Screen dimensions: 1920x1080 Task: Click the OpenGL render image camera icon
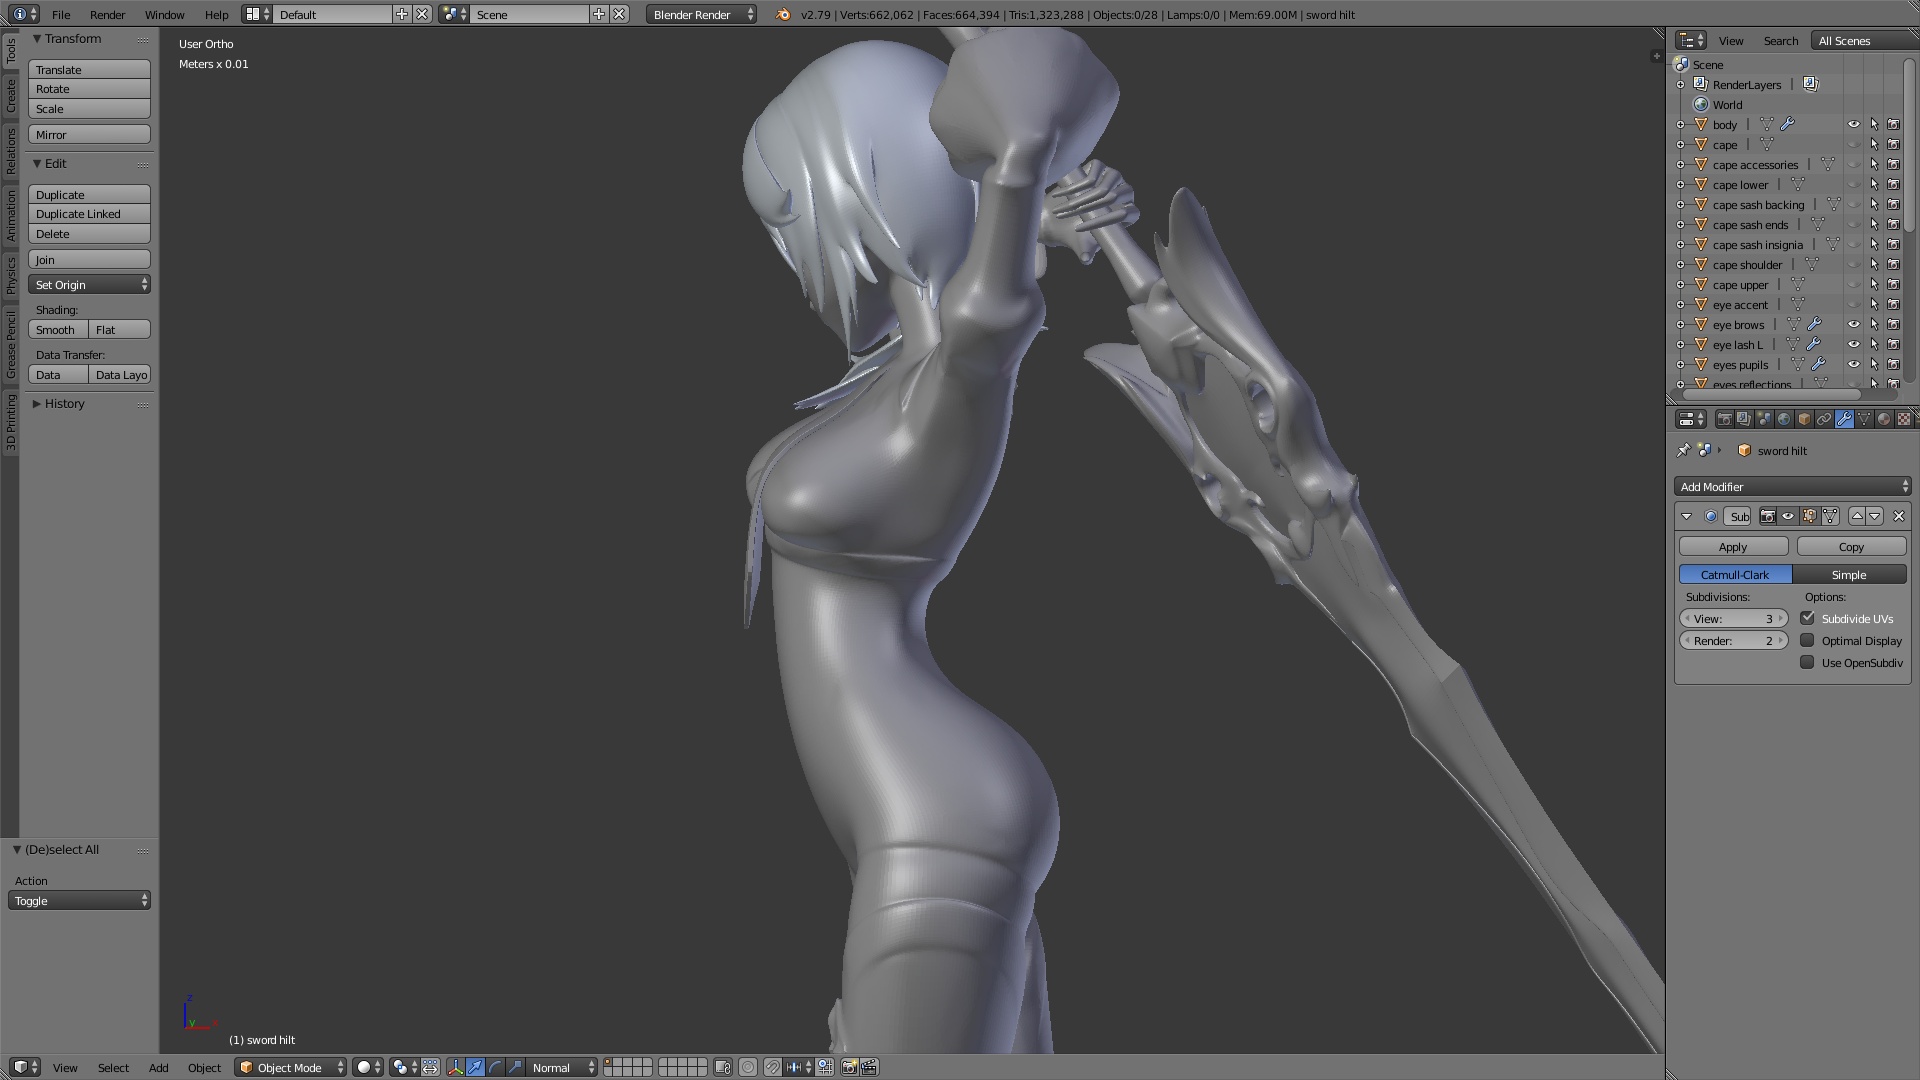click(849, 1067)
